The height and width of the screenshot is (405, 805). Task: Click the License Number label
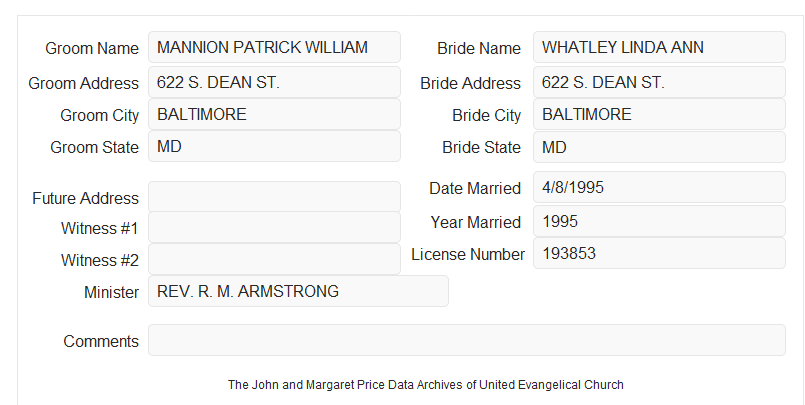468,255
